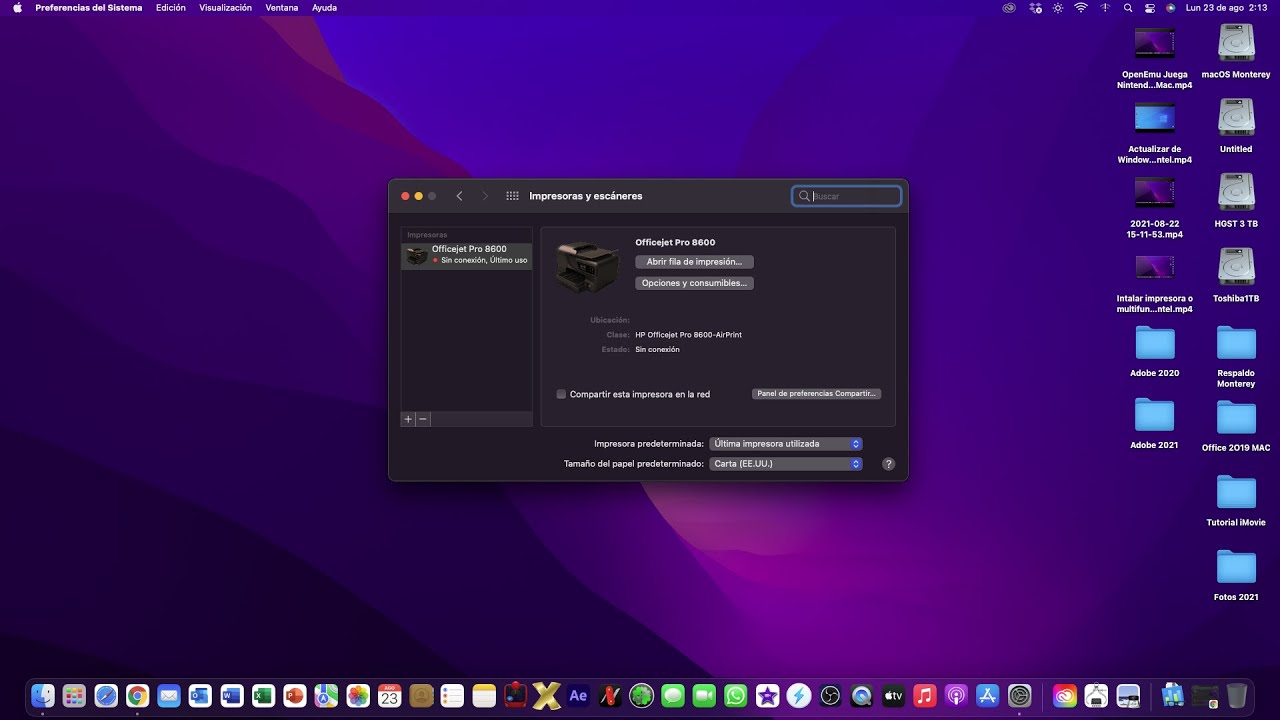
Task: Open WhatsApp from the dock
Action: (736, 696)
